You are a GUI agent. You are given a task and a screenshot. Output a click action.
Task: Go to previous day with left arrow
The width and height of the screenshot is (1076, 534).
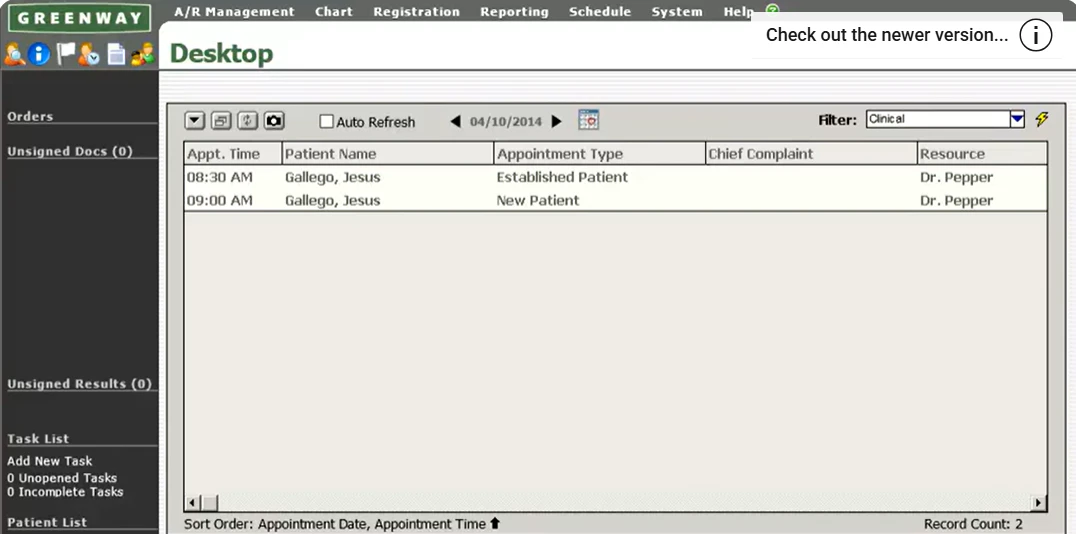click(456, 121)
